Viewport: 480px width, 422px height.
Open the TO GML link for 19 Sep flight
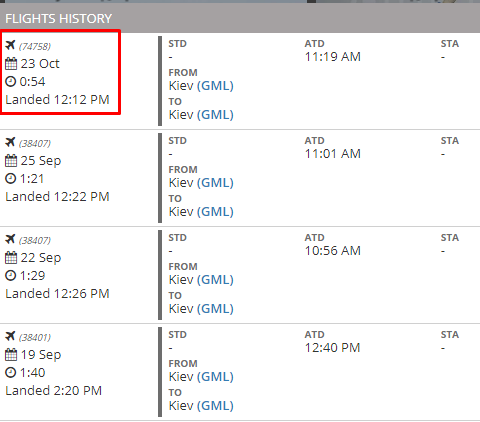215,406
